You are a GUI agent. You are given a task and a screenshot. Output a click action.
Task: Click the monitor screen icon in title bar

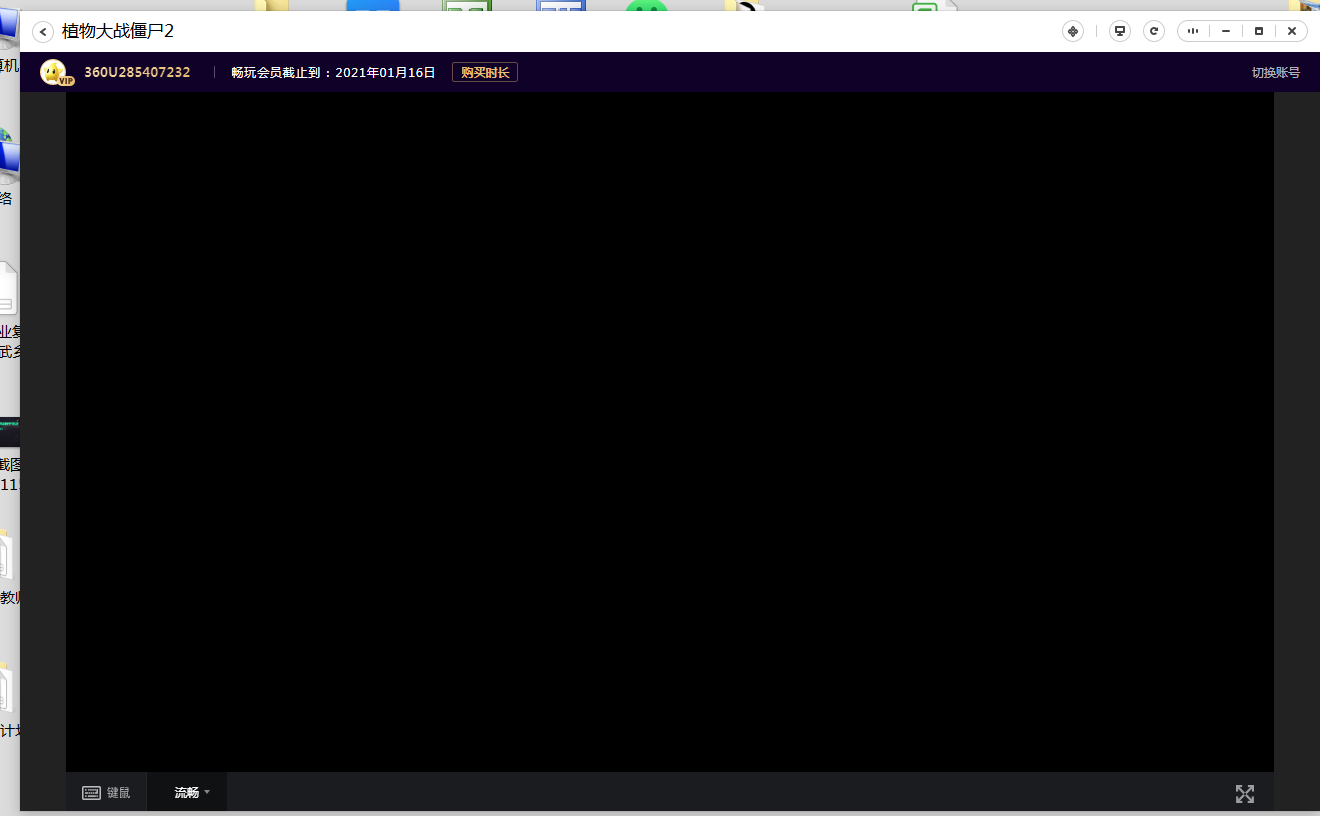click(x=1121, y=31)
